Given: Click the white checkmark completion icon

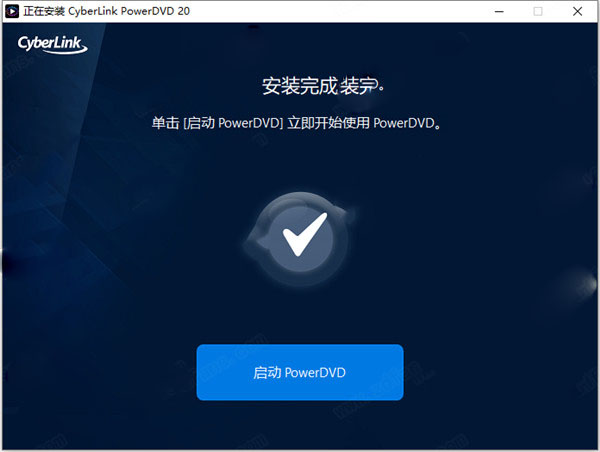Looking at the screenshot, I should (x=305, y=234).
